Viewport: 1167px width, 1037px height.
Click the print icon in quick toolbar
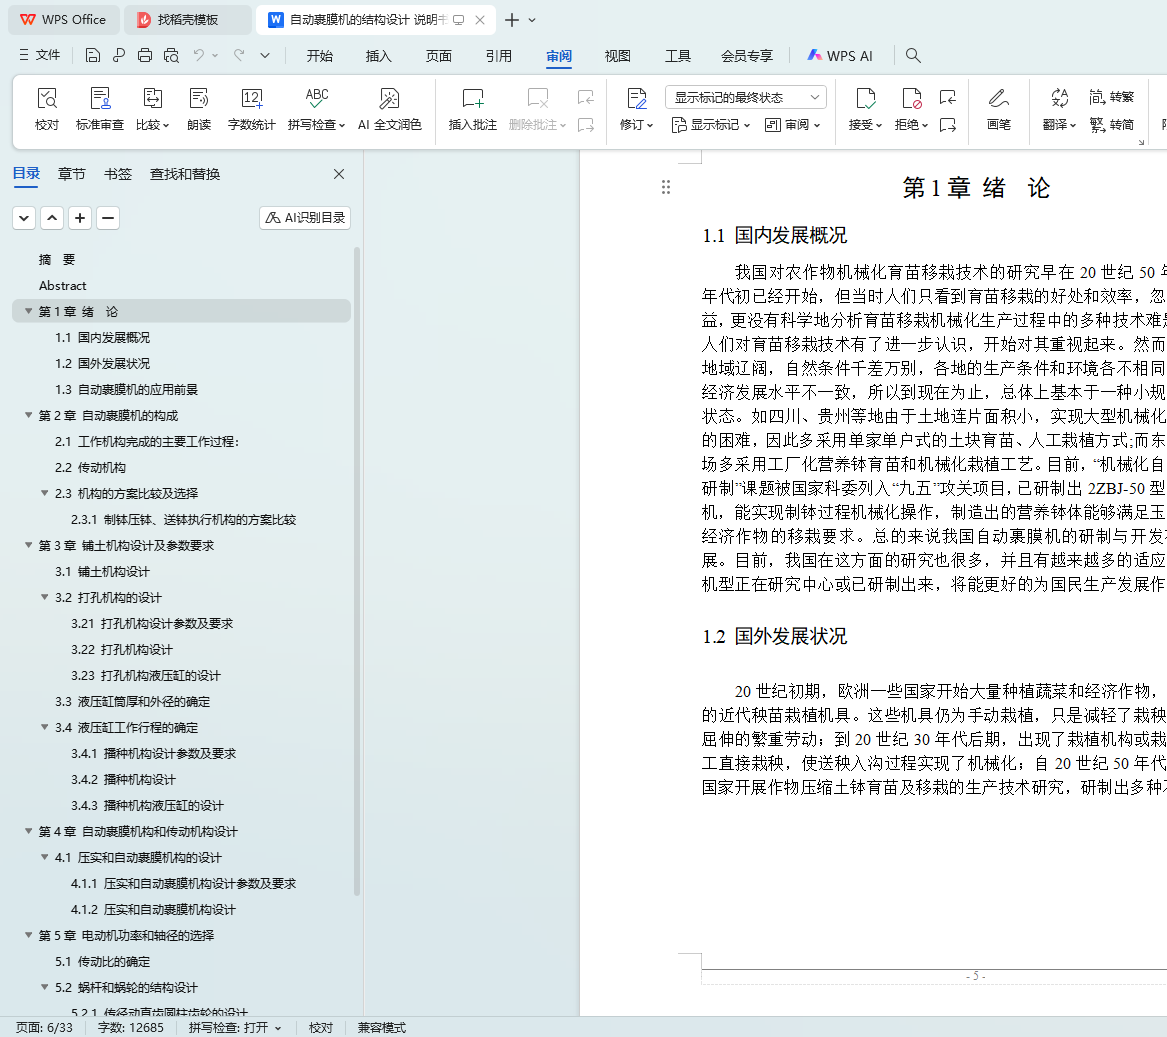point(145,55)
